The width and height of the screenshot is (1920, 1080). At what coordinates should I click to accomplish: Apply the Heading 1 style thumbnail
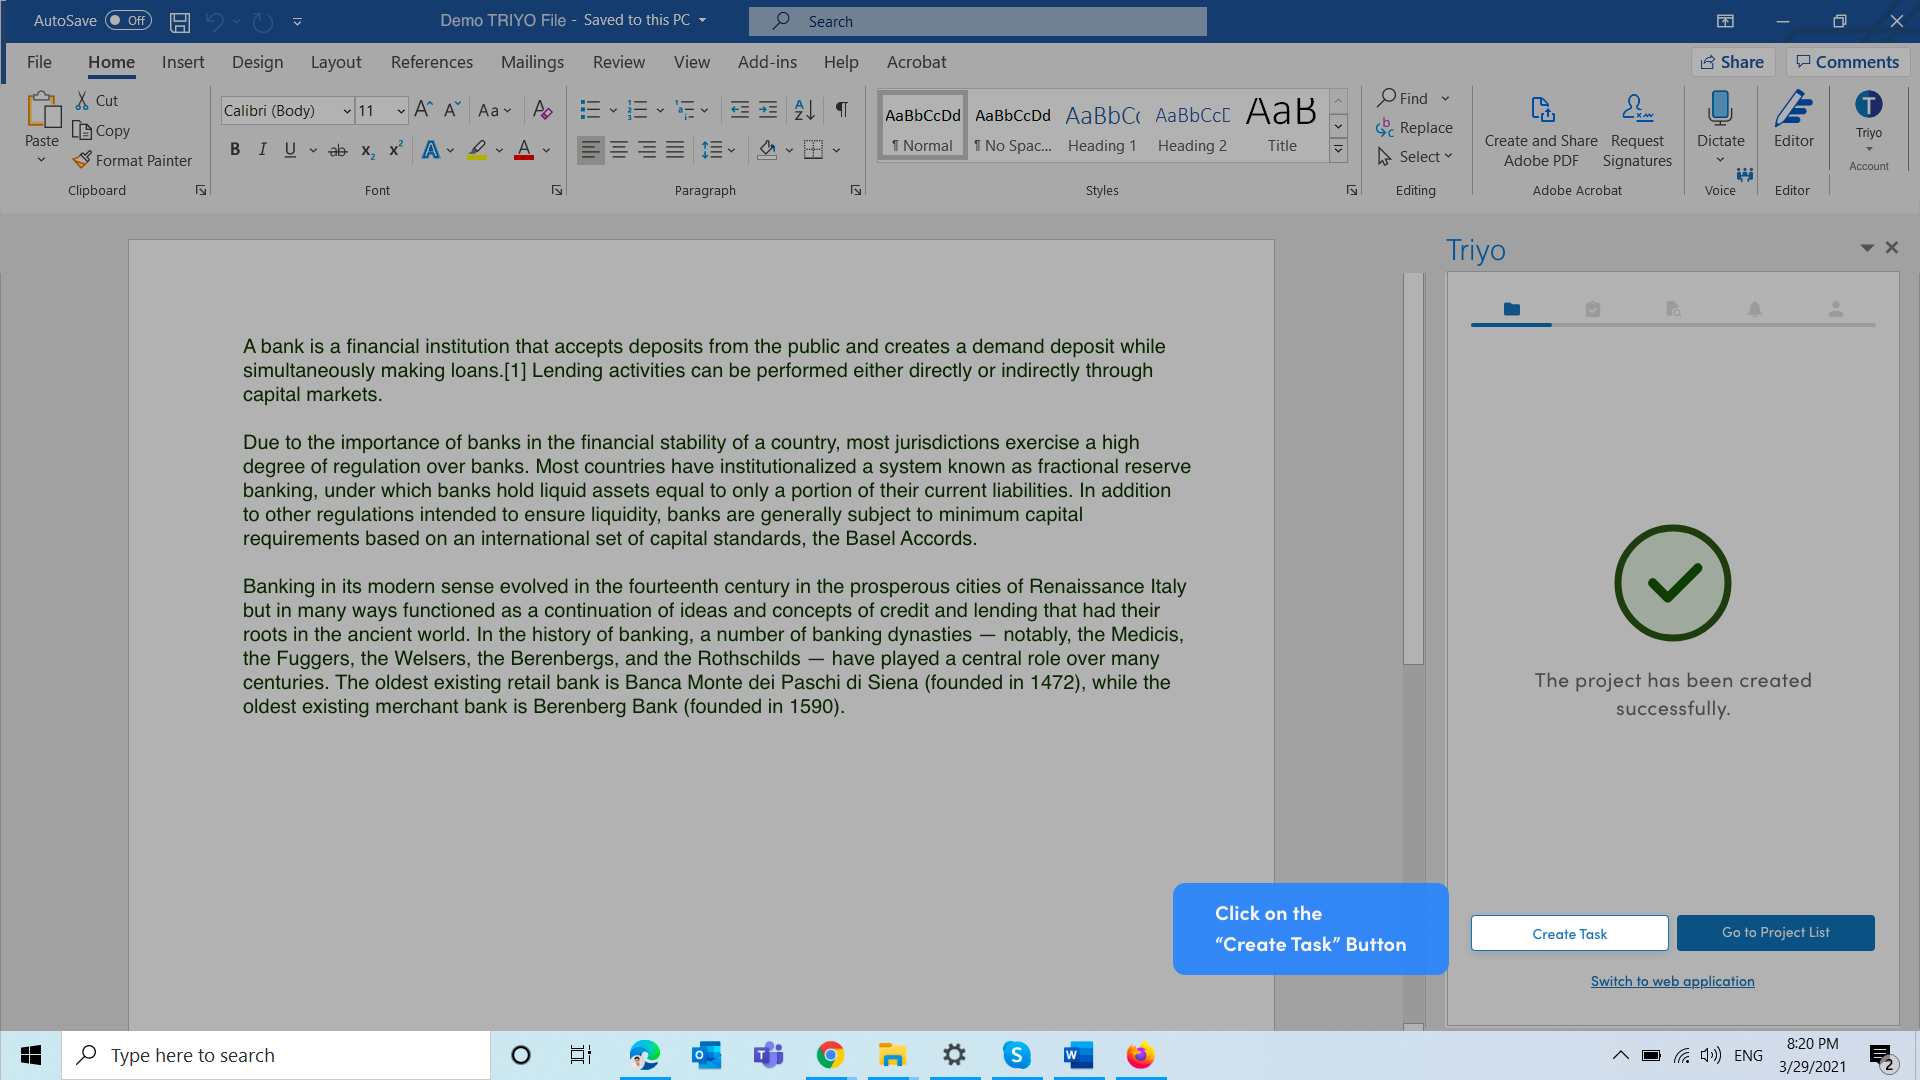coord(1102,127)
